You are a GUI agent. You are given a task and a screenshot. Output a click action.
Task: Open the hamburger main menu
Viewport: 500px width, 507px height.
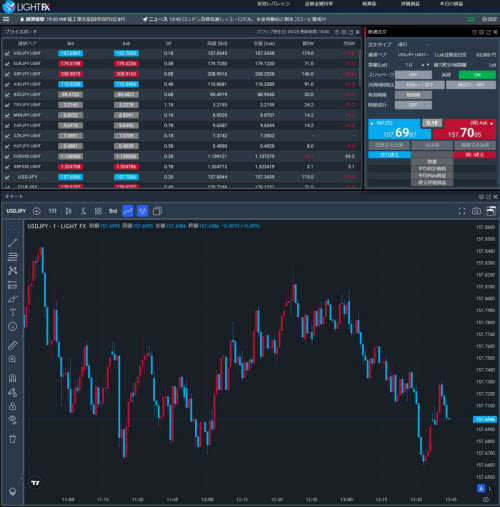coord(6,19)
